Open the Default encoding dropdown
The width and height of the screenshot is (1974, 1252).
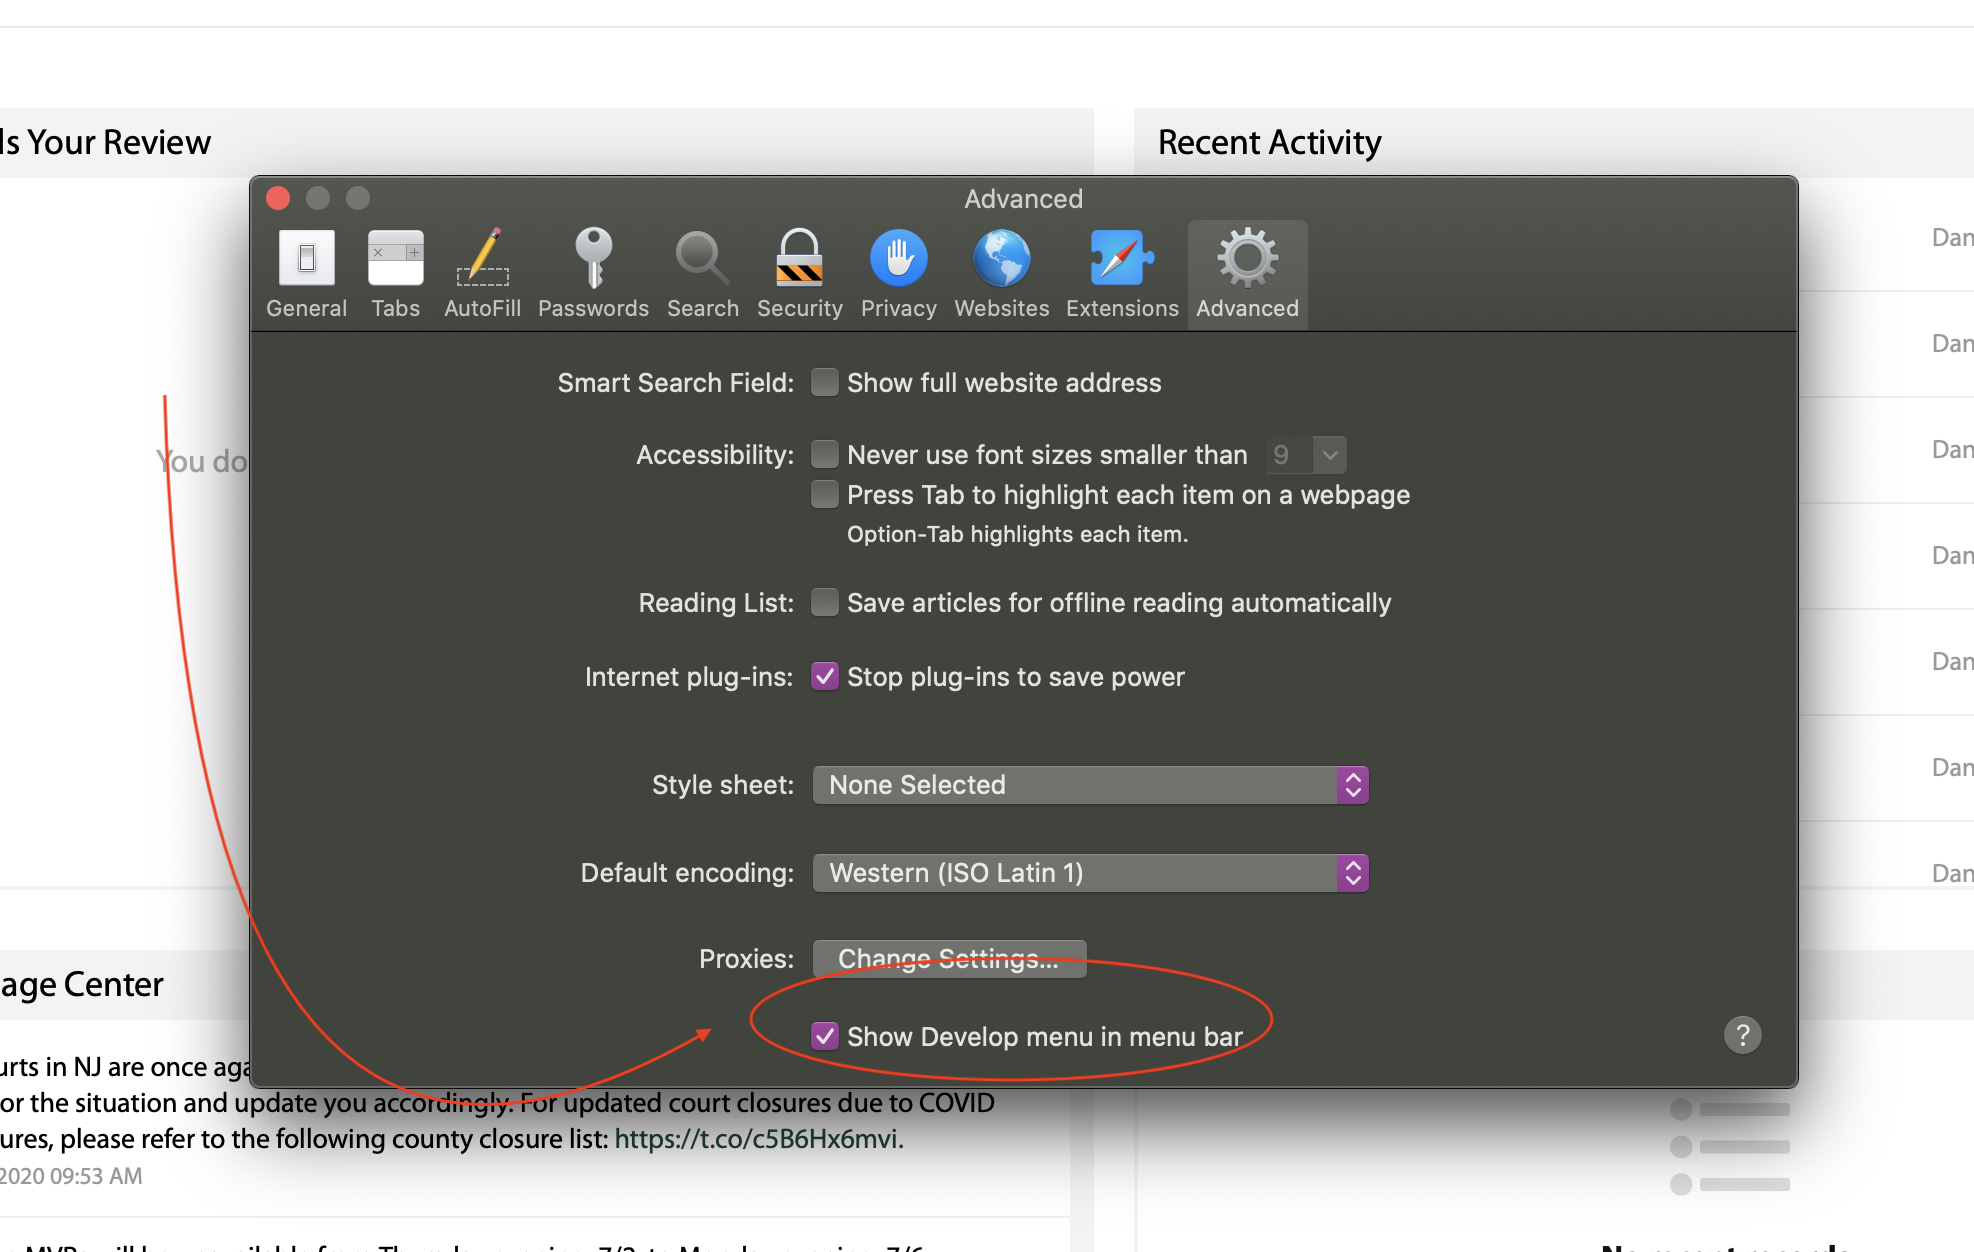[1090, 872]
